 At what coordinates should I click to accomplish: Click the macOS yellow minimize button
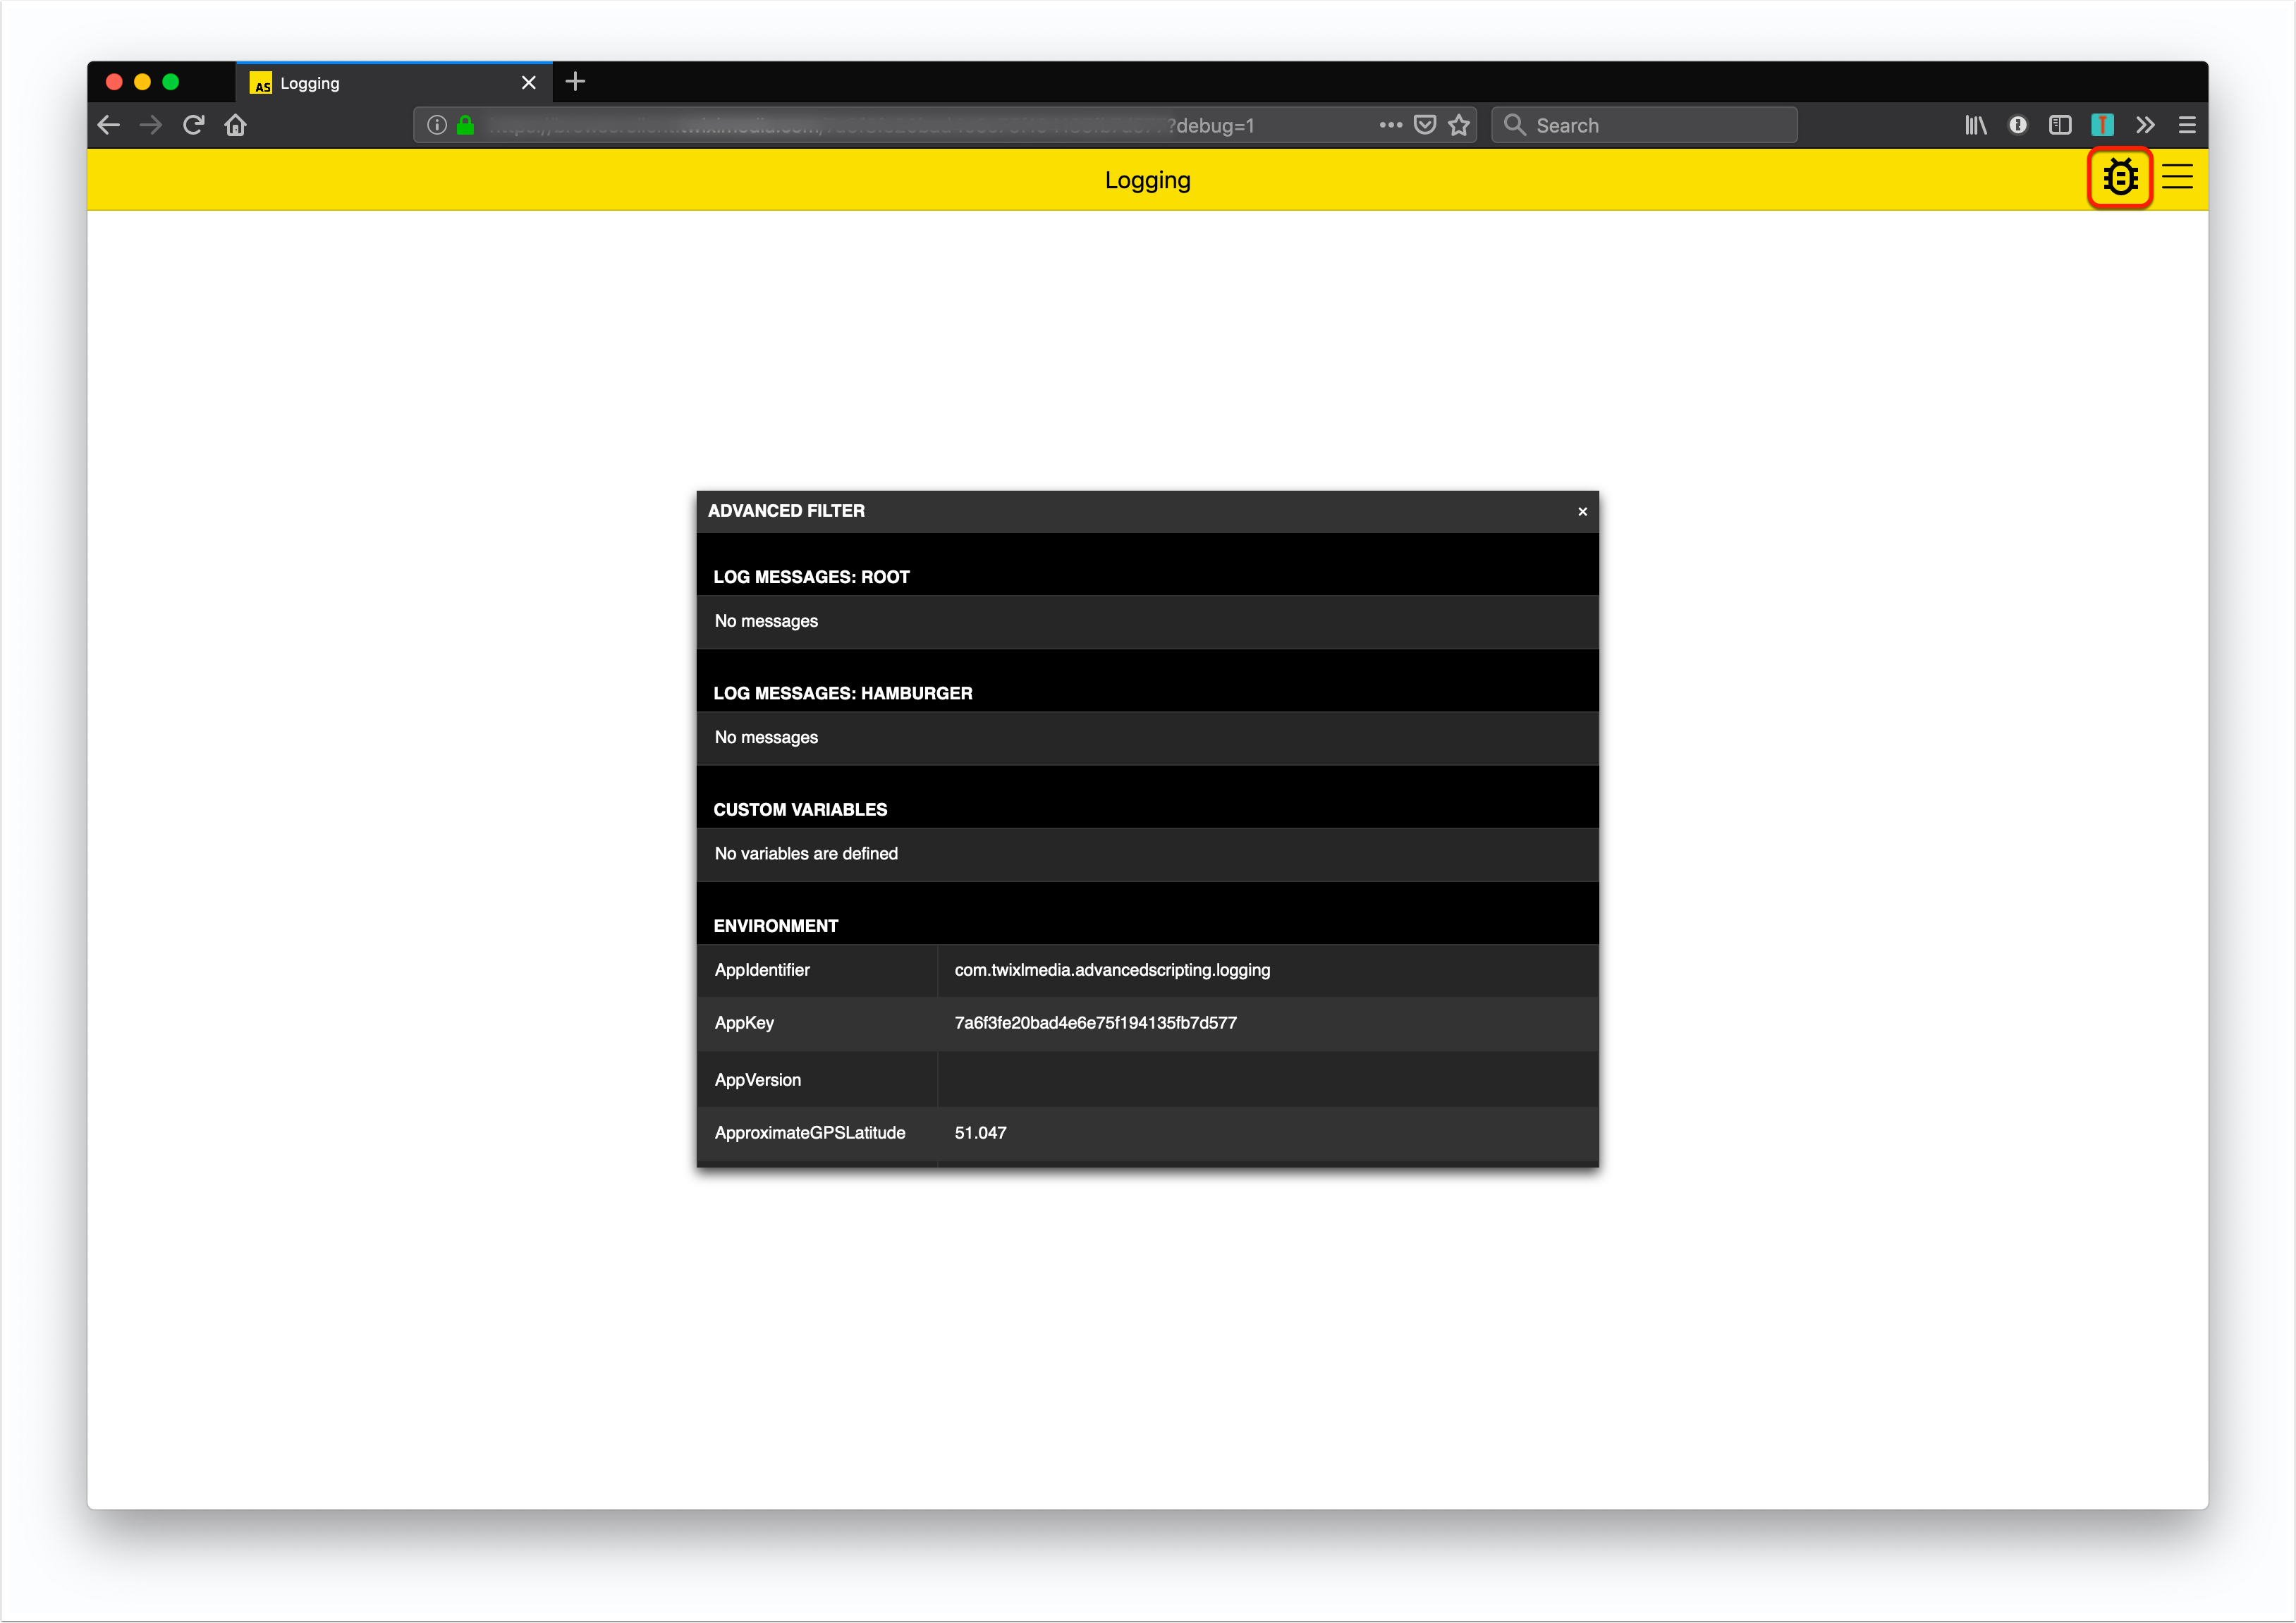[x=142, y=82]
